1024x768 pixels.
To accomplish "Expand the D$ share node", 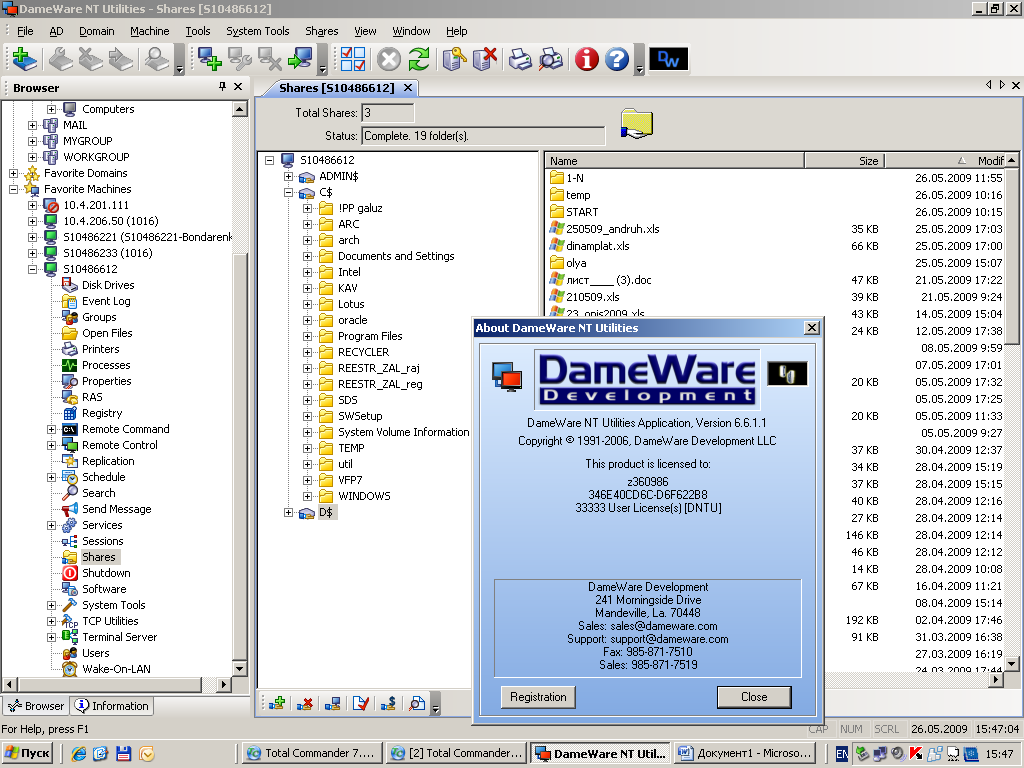I will 289,512.
